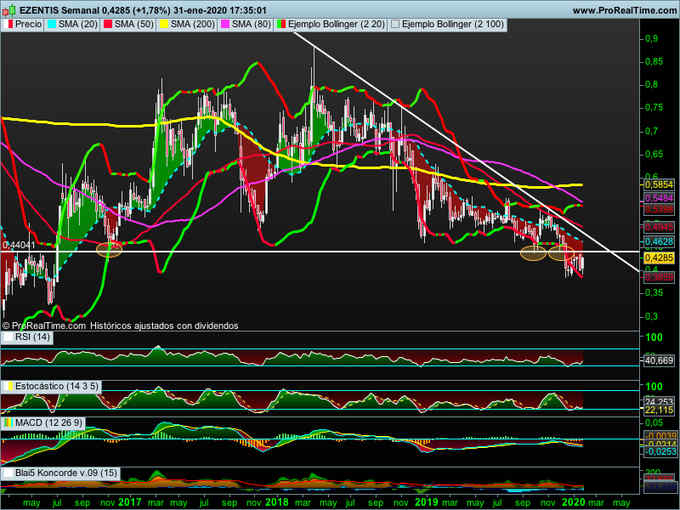Click the candlestick chart icon beside EZENTIS title

pos(9,10)
